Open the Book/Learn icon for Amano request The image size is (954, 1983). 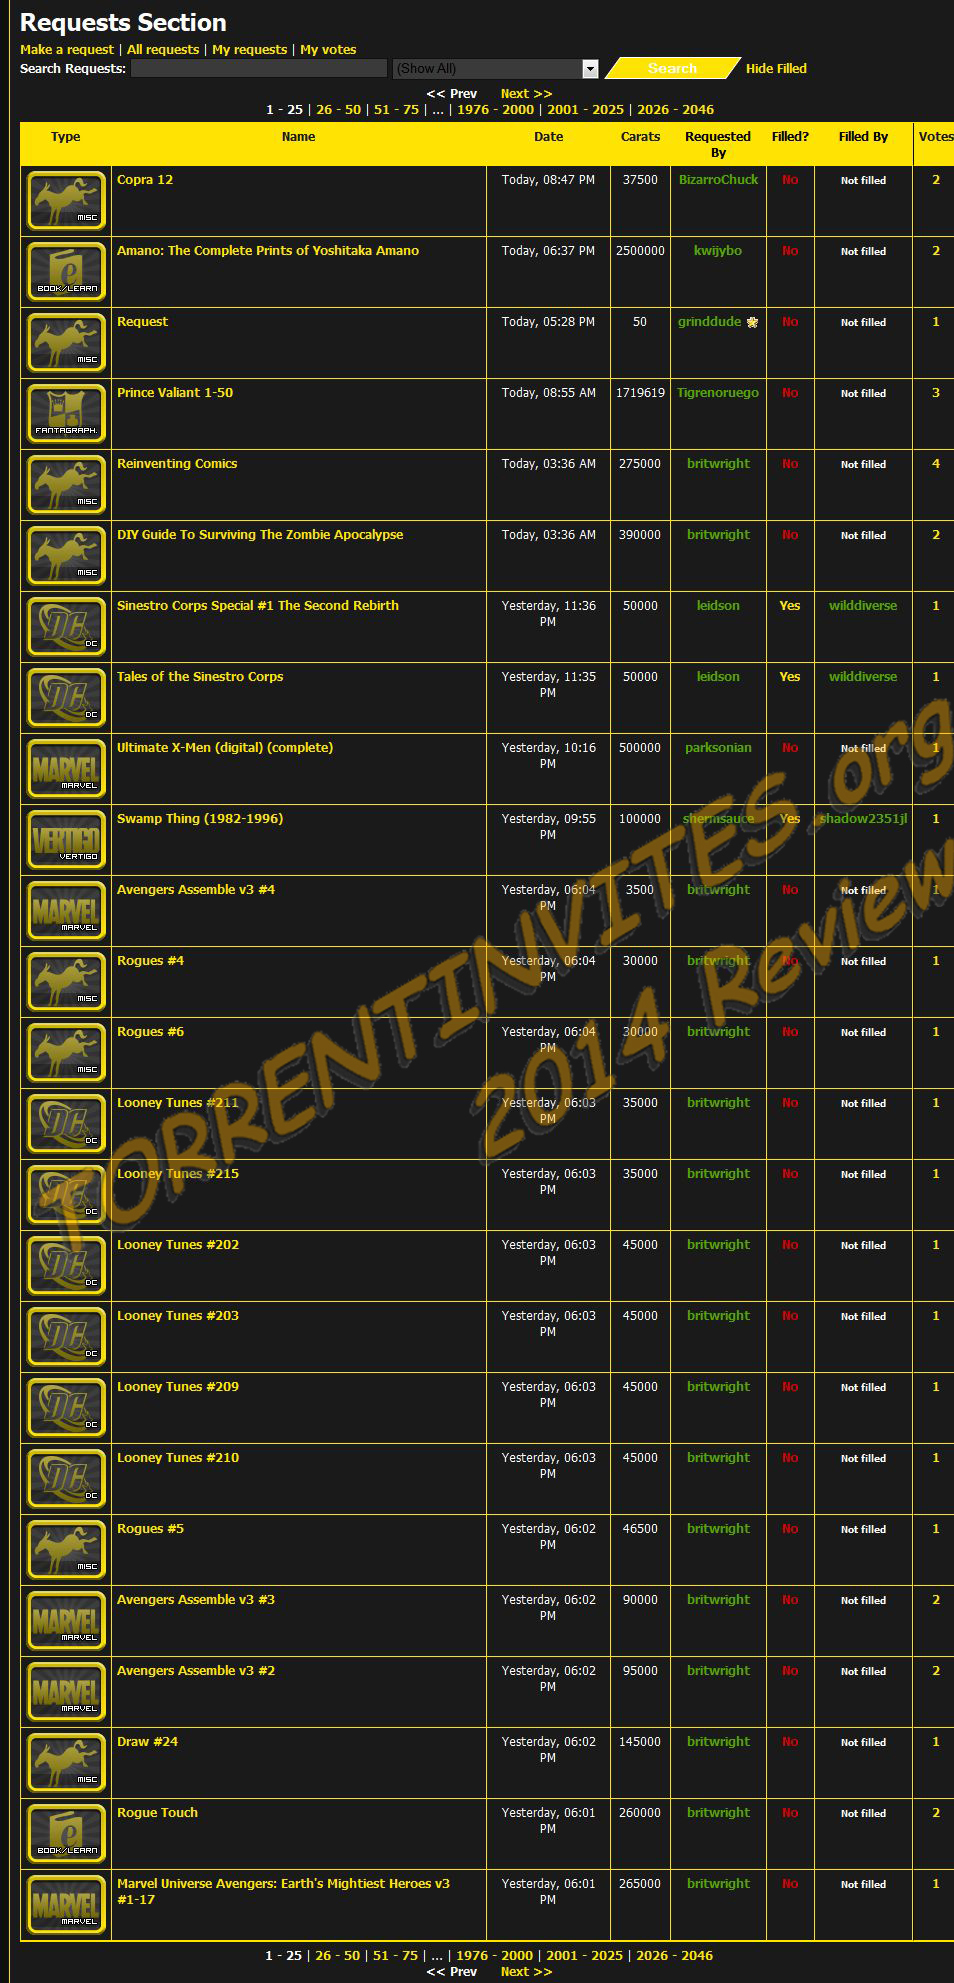(x=66, y=272)
